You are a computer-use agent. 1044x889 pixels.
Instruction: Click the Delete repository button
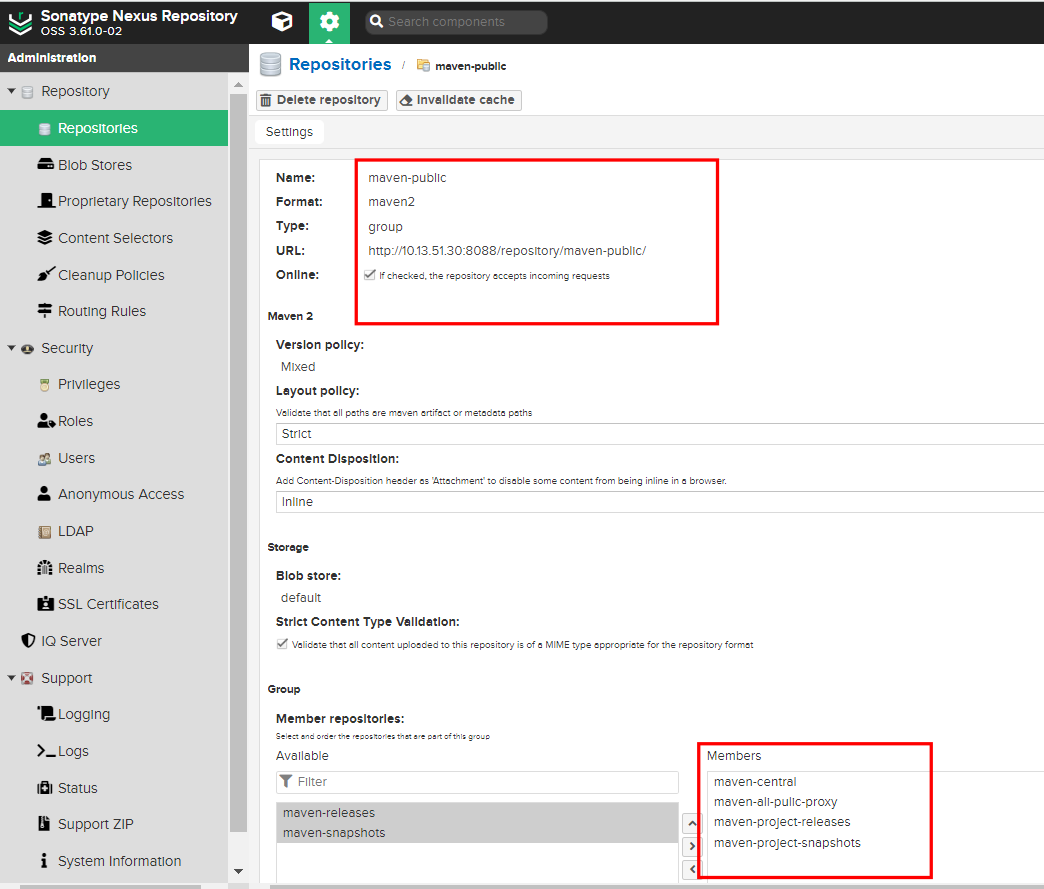[321, 100]
